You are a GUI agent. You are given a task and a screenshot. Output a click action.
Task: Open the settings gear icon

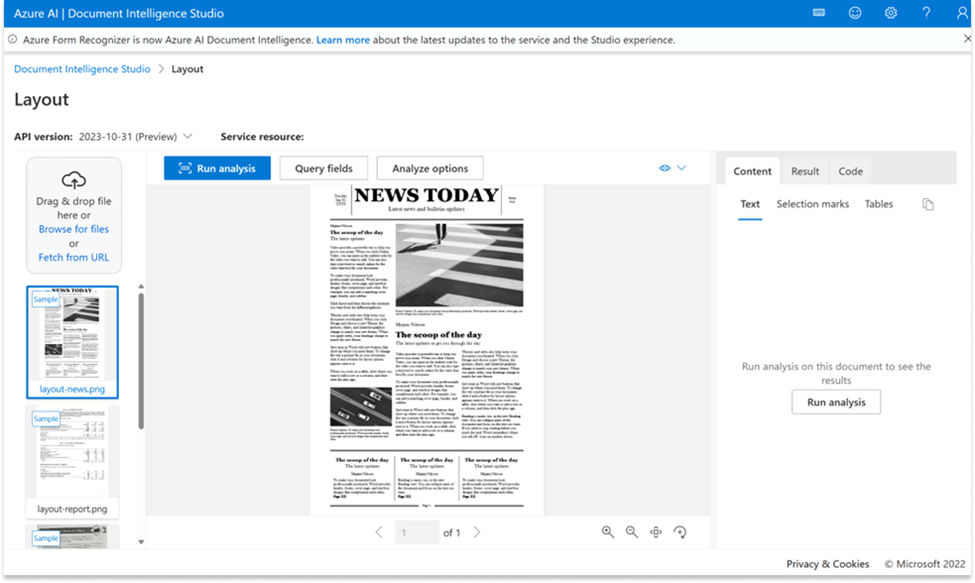[890, 13]
